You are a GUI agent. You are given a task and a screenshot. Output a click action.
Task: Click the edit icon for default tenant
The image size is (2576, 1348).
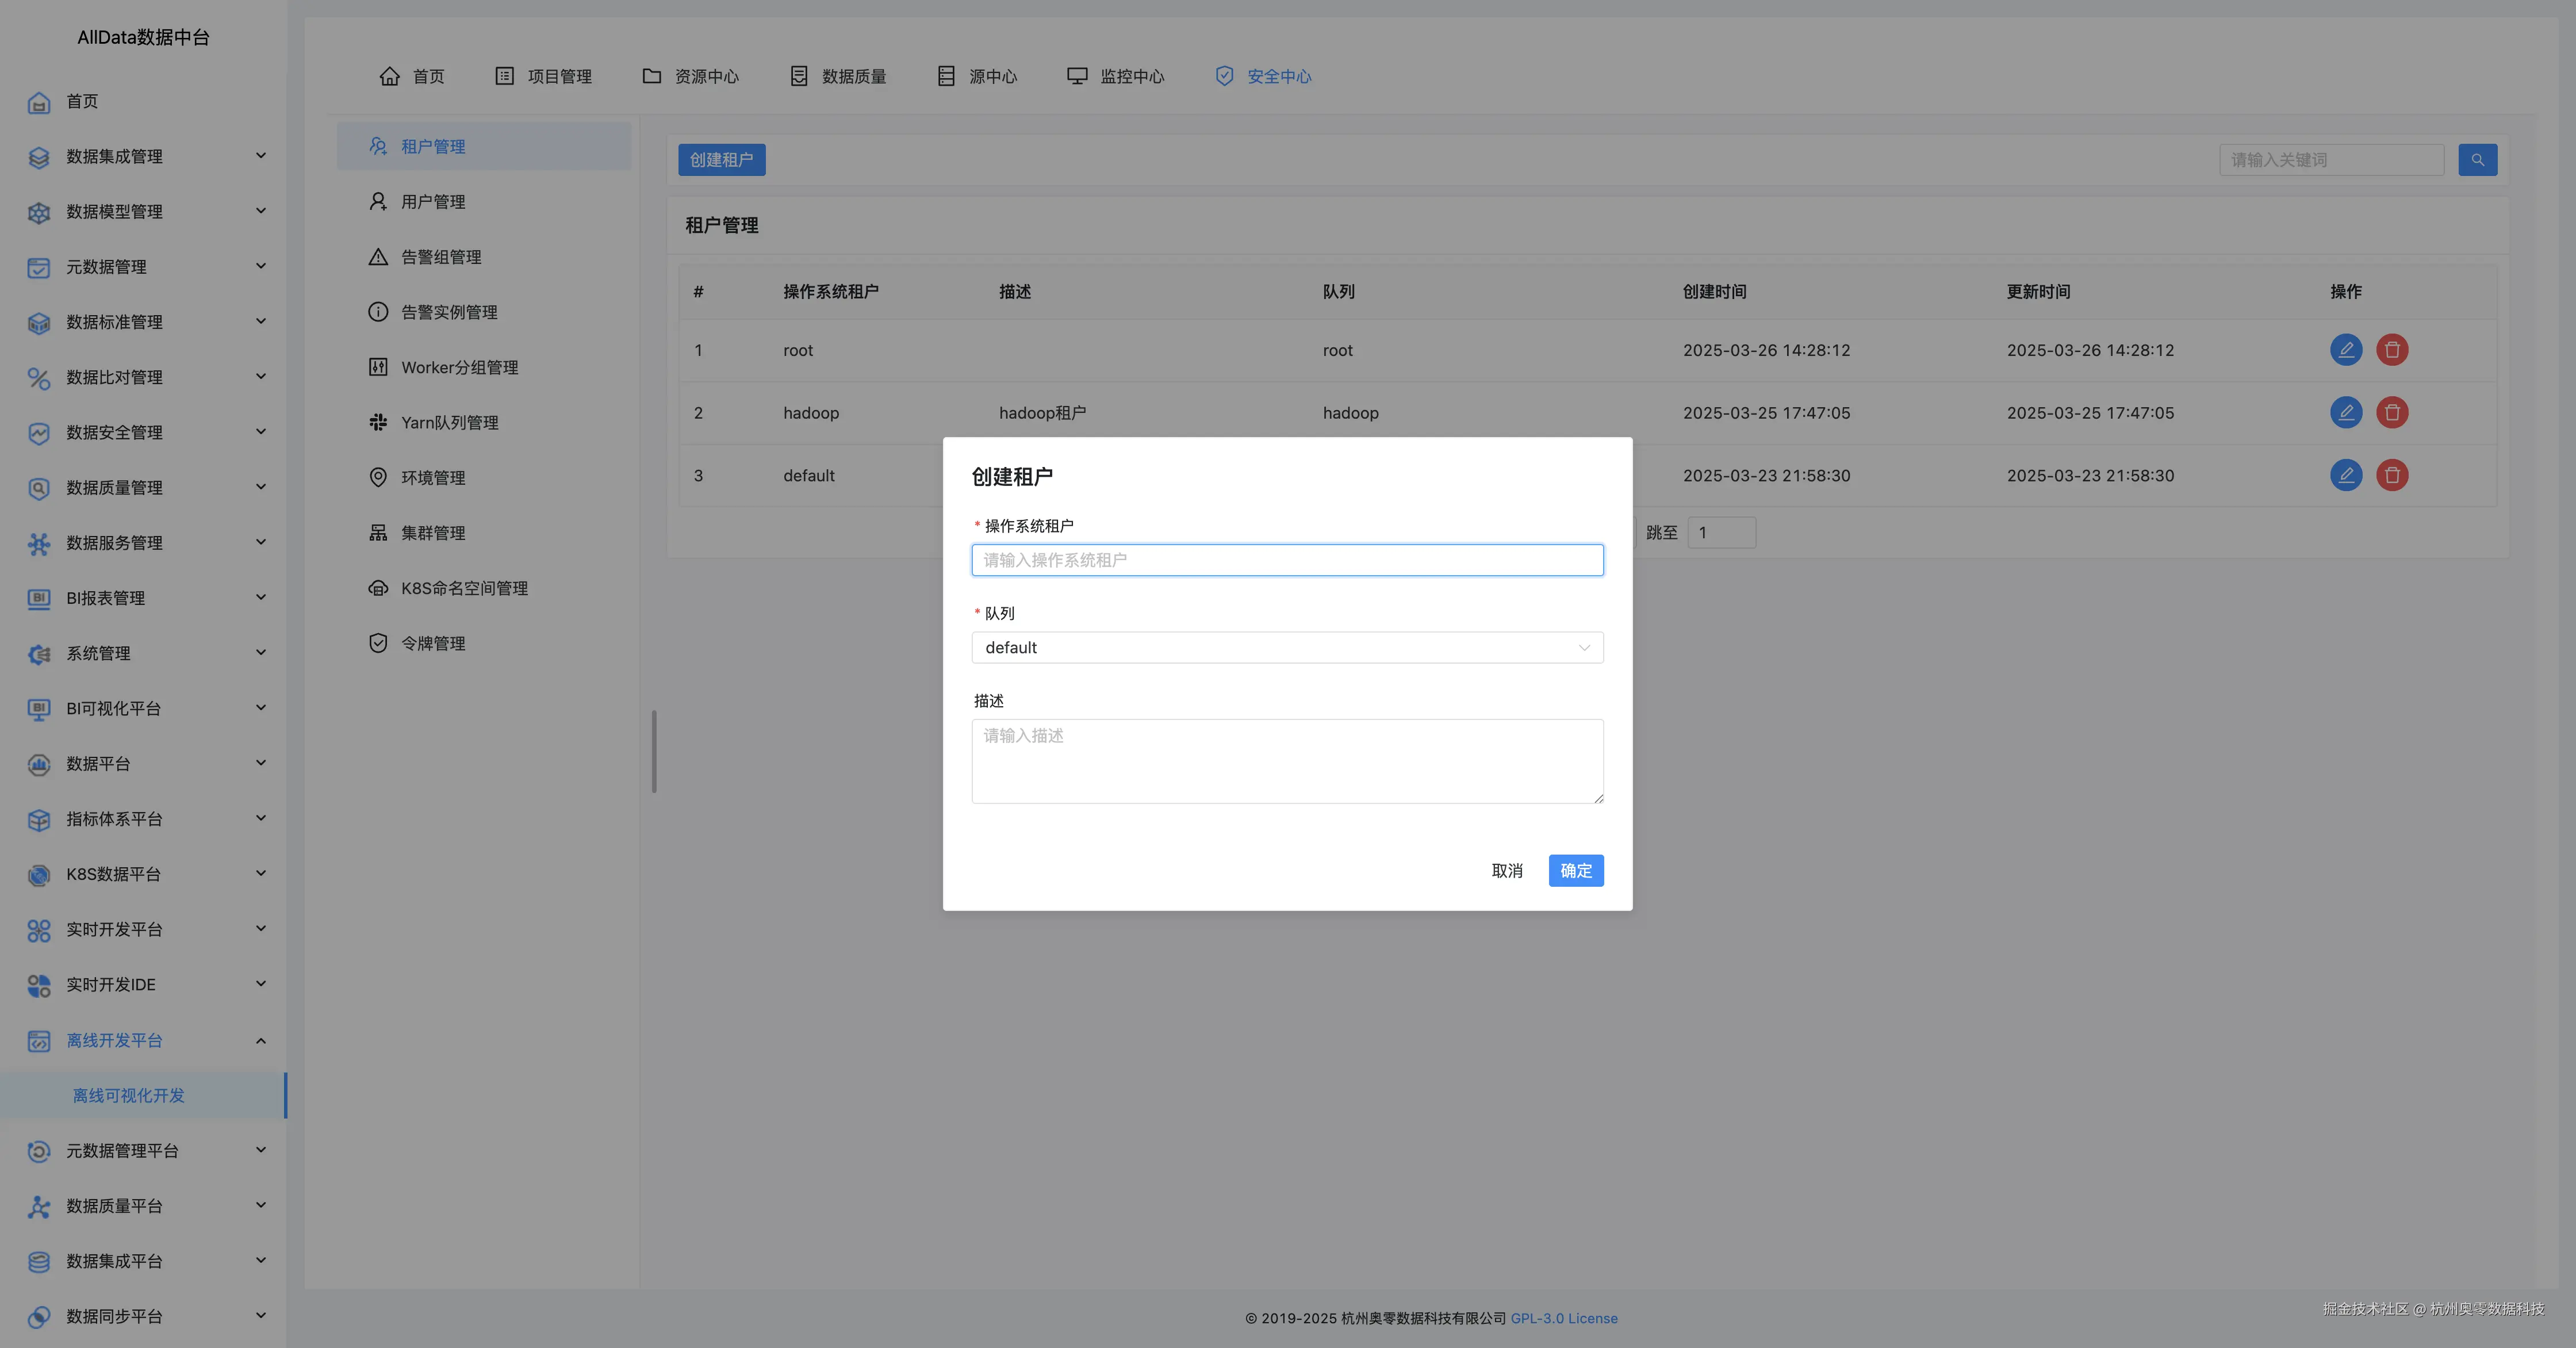coord(2345,475)
